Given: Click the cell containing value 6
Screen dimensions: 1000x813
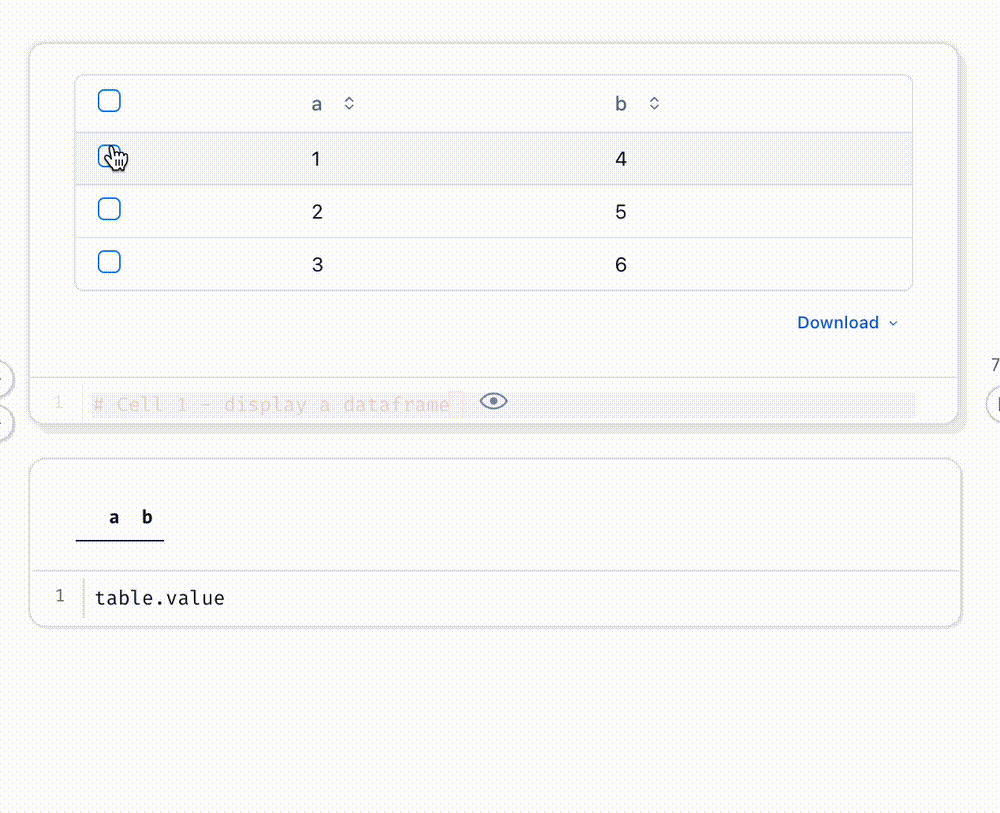Looking at the screenshot, I should pyautogui.click(x=621, y=265).
